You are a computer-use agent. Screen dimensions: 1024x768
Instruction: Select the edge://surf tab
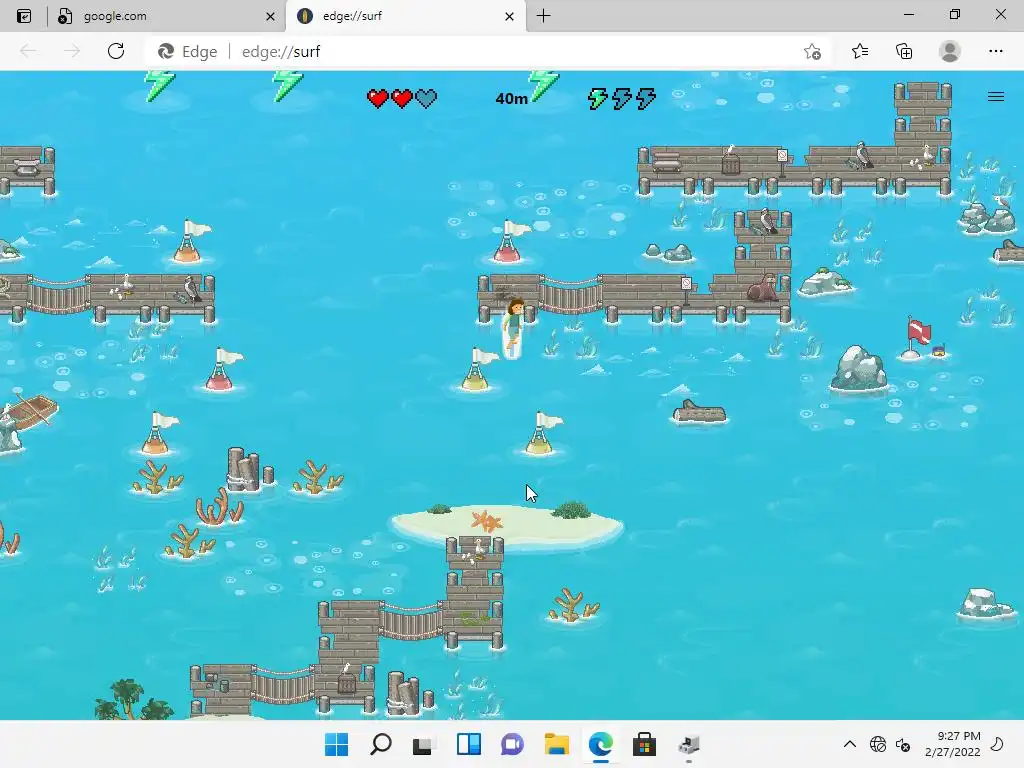point(404,16)
